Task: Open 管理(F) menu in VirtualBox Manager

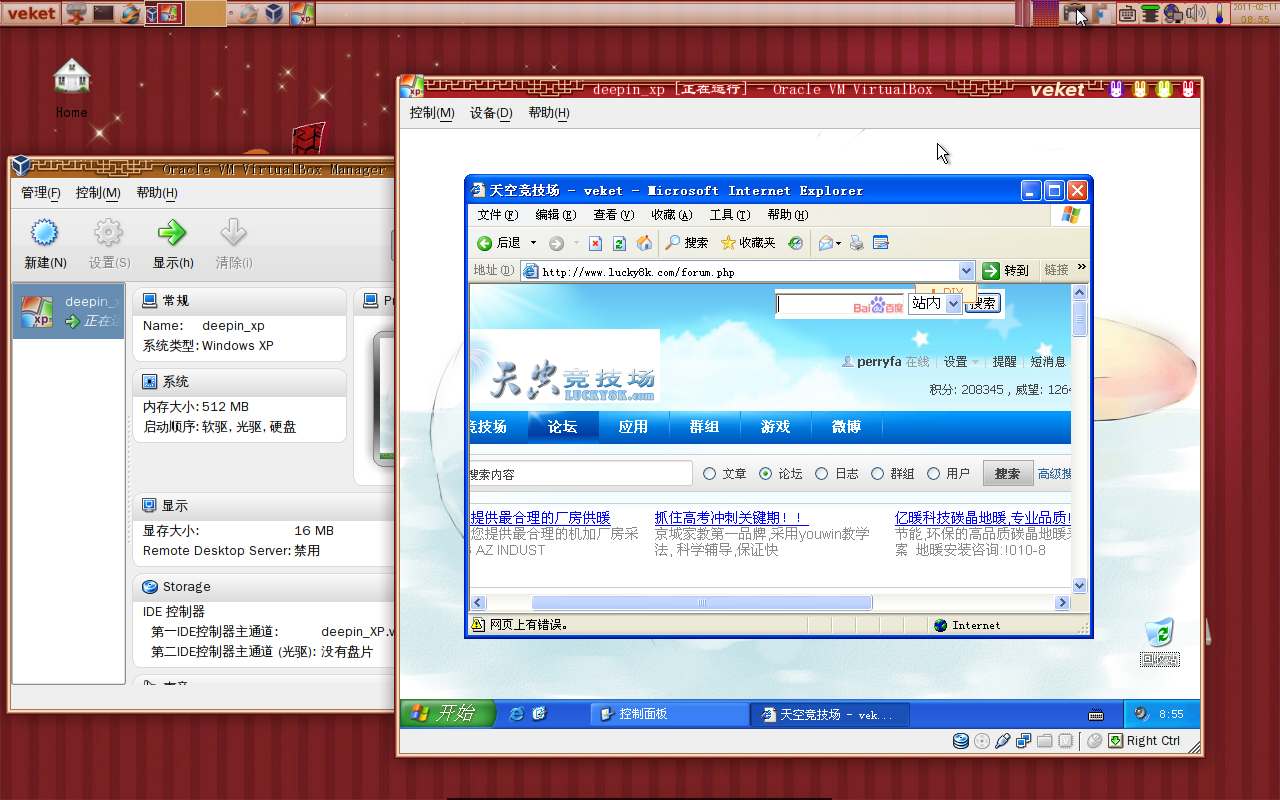Action: 41,193
